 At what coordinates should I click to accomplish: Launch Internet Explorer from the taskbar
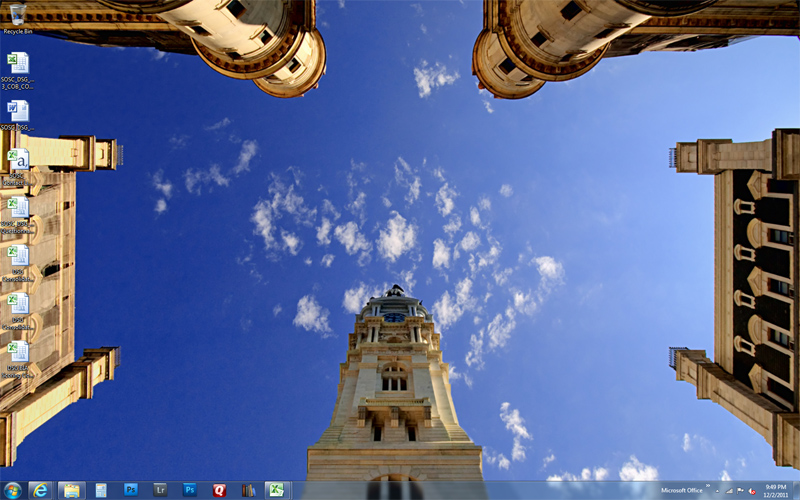click(41, 490)
